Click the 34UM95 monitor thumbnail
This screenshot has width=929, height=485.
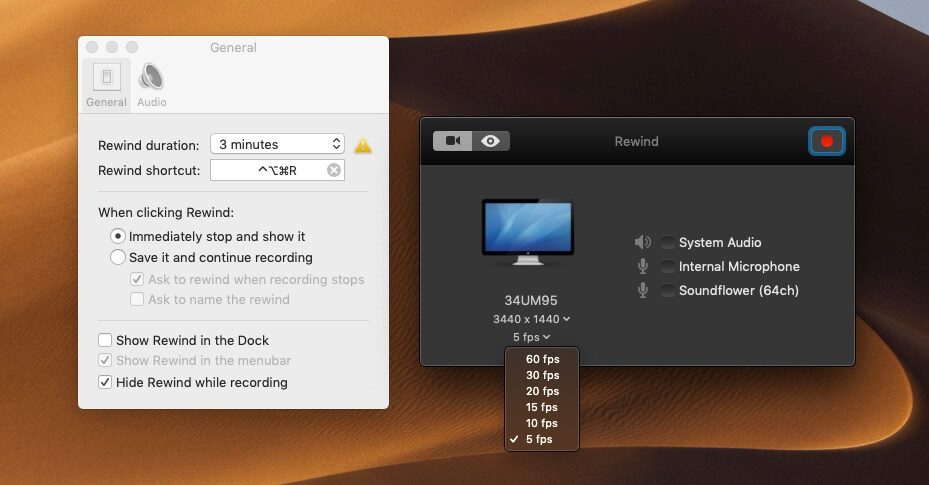click(527, 231)
